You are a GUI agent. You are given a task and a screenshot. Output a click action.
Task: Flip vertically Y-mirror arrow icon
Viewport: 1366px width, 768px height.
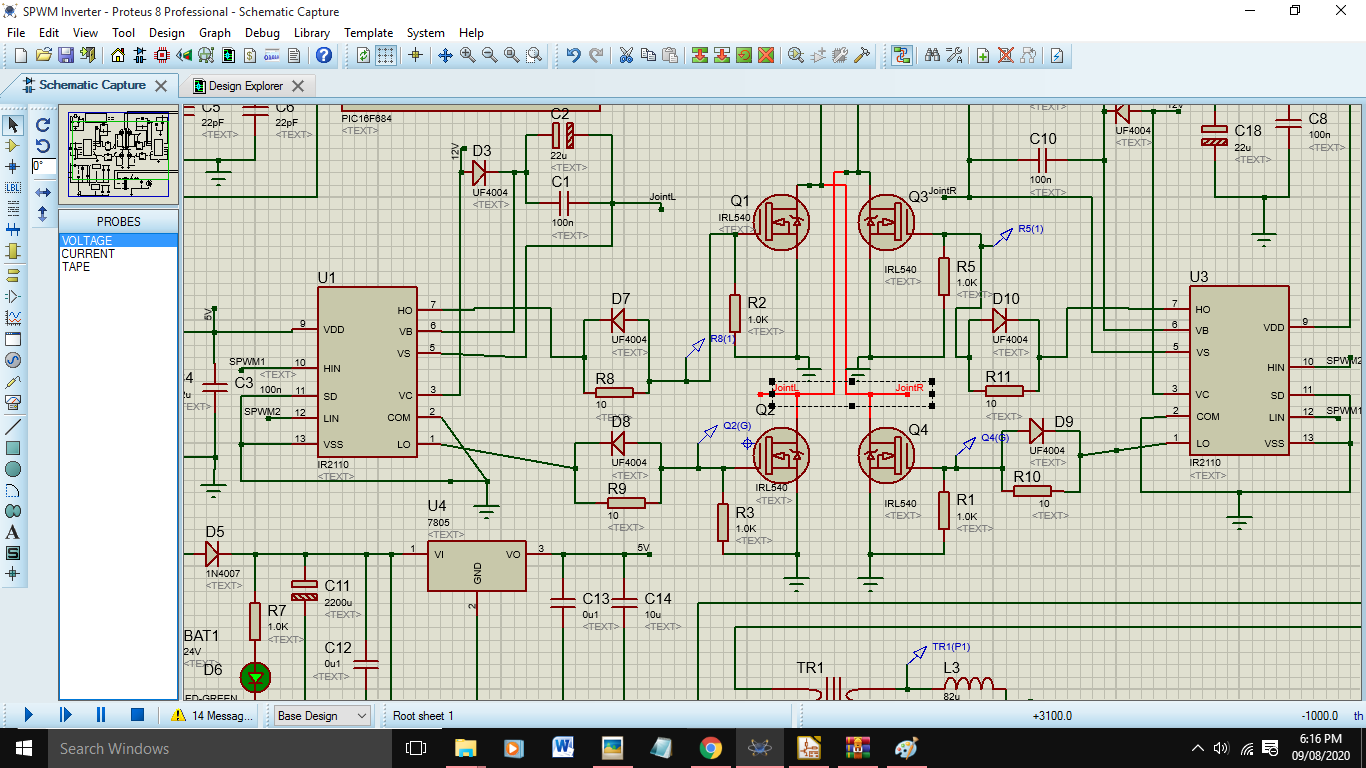tap(43, 213)
